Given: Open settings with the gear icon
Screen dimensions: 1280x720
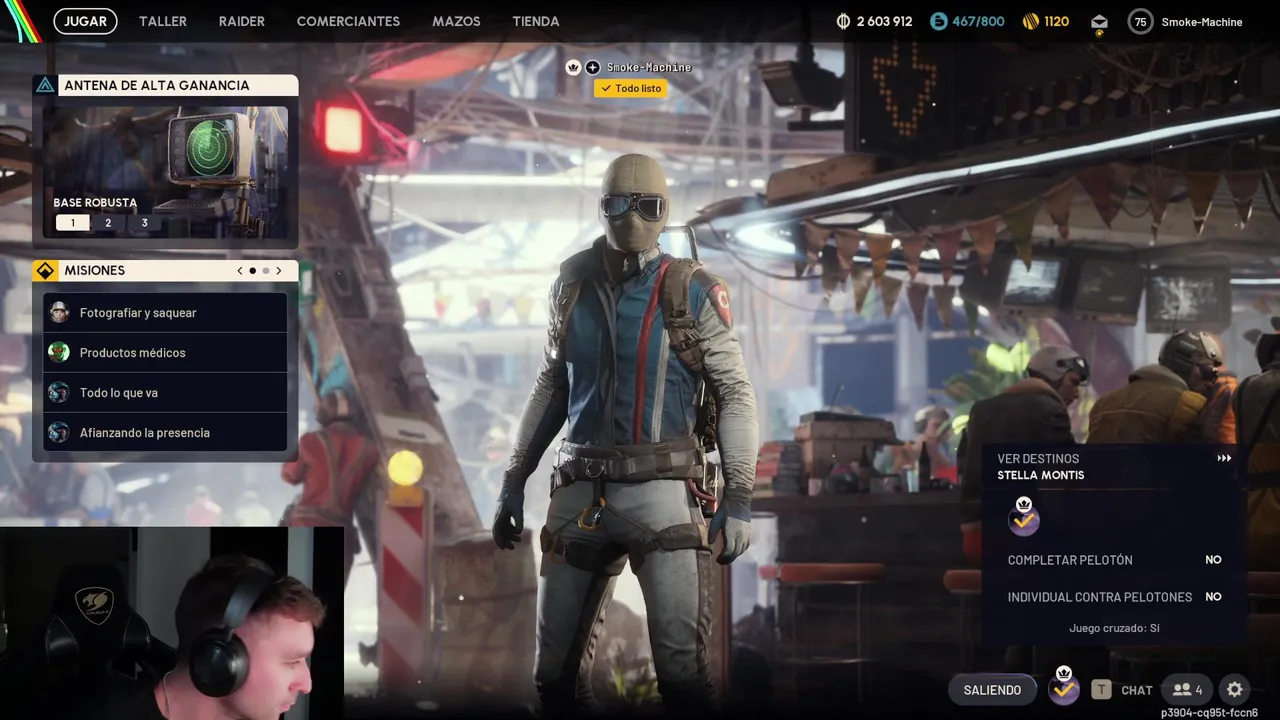Looking at the screenshot, I should pos(1235,689).
